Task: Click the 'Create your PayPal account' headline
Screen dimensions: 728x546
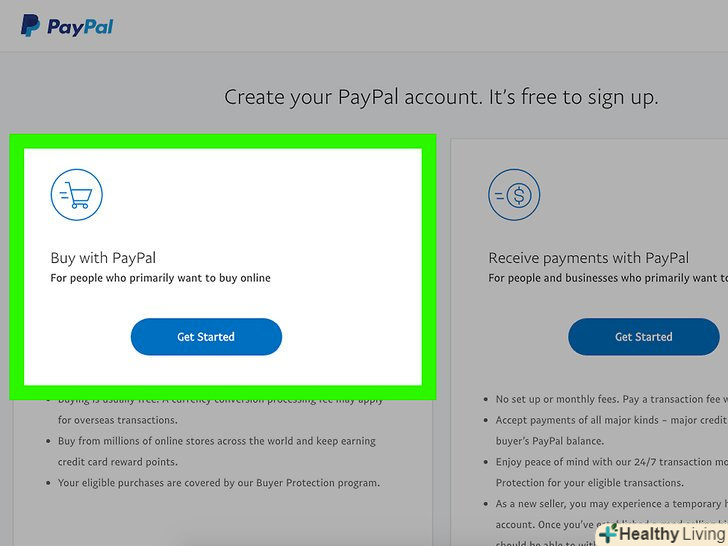Action: [441, 98]
